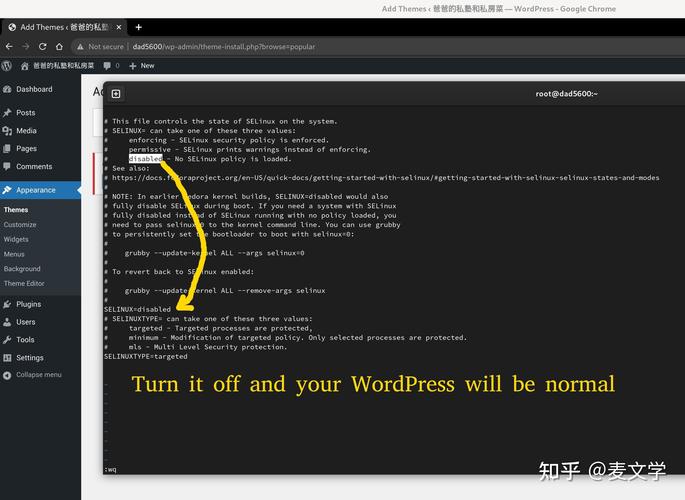Open Pages in the sidebar

27,148
